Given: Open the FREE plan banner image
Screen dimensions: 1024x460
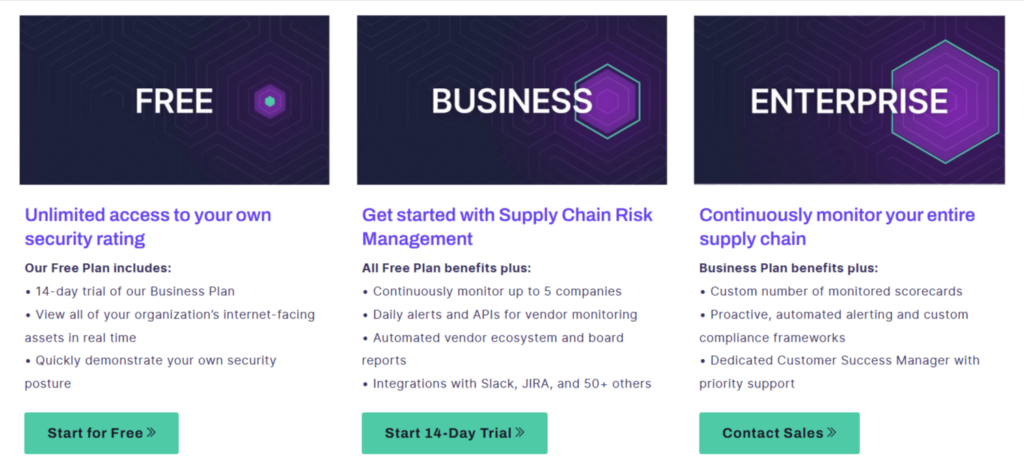Looking at the screenshot, I should coord(174,100).
